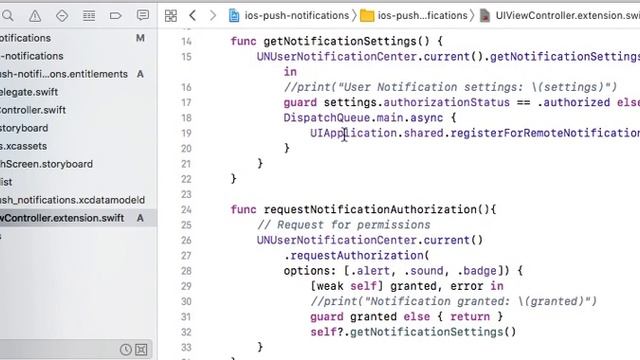The width and height of the screenshot is (640, 360).
Task: Open the Debug navigator icon
Action: click(x=89, y=16)
